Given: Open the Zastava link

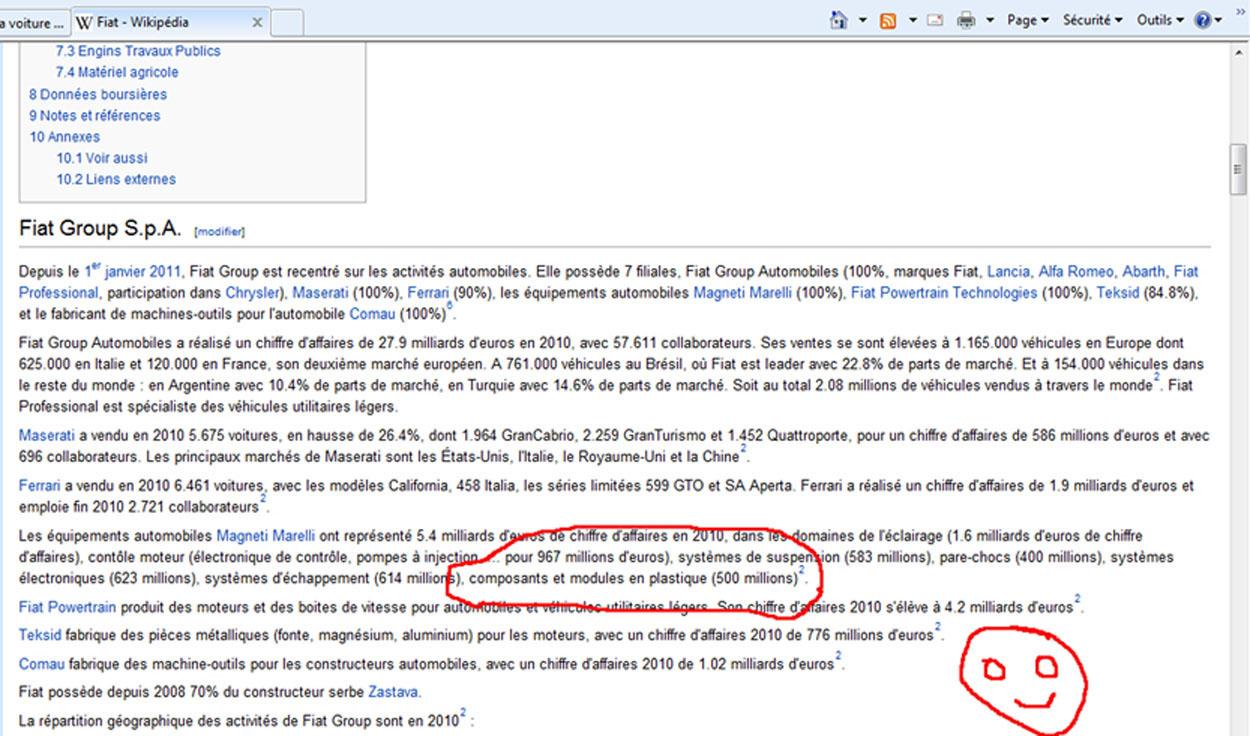Looking at the screenshot, I should click(394, 691).
